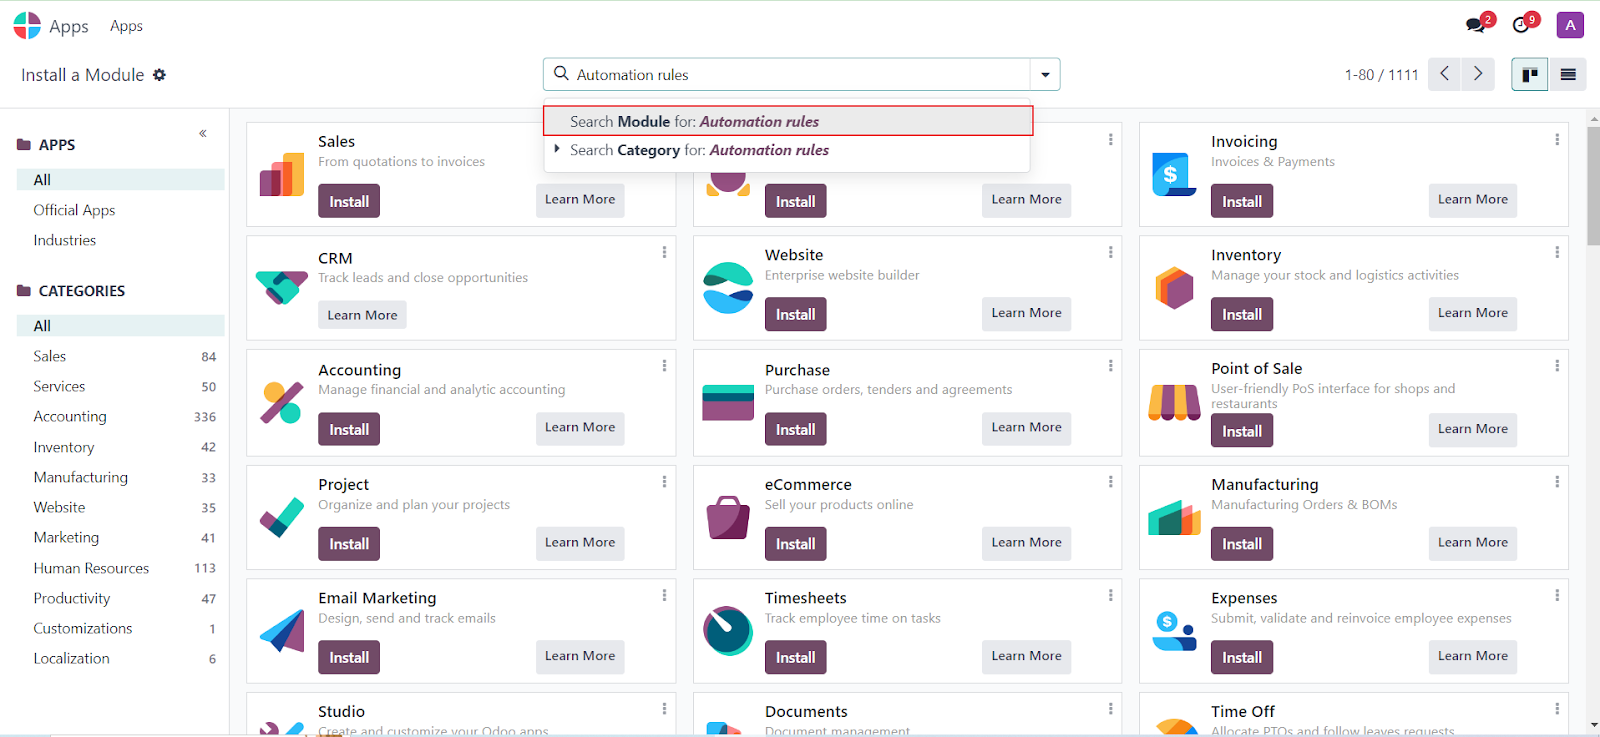The image size is (1600, 737).
Task: Open the activities clock icon
Action: tap(1521, 25)
